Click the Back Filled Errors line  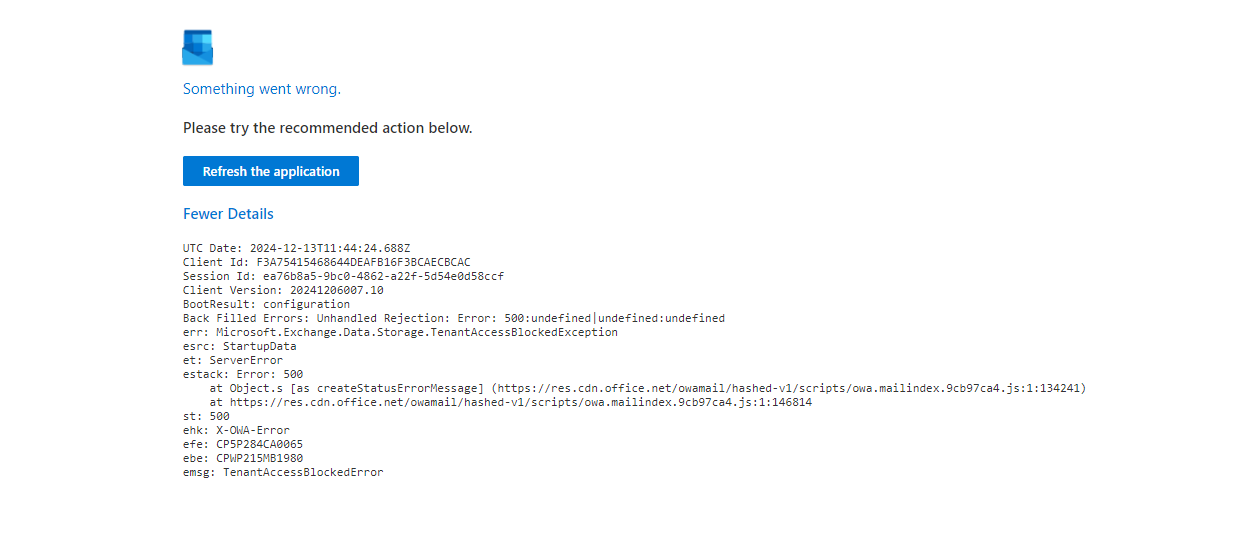point(453,318)
